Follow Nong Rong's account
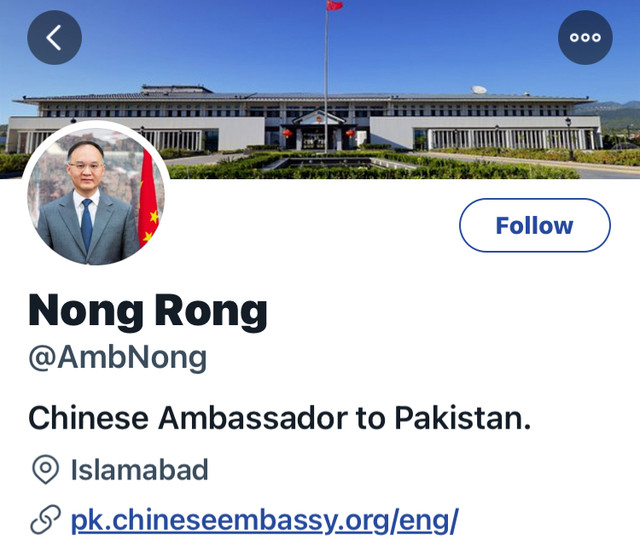 tap(535, 225)
